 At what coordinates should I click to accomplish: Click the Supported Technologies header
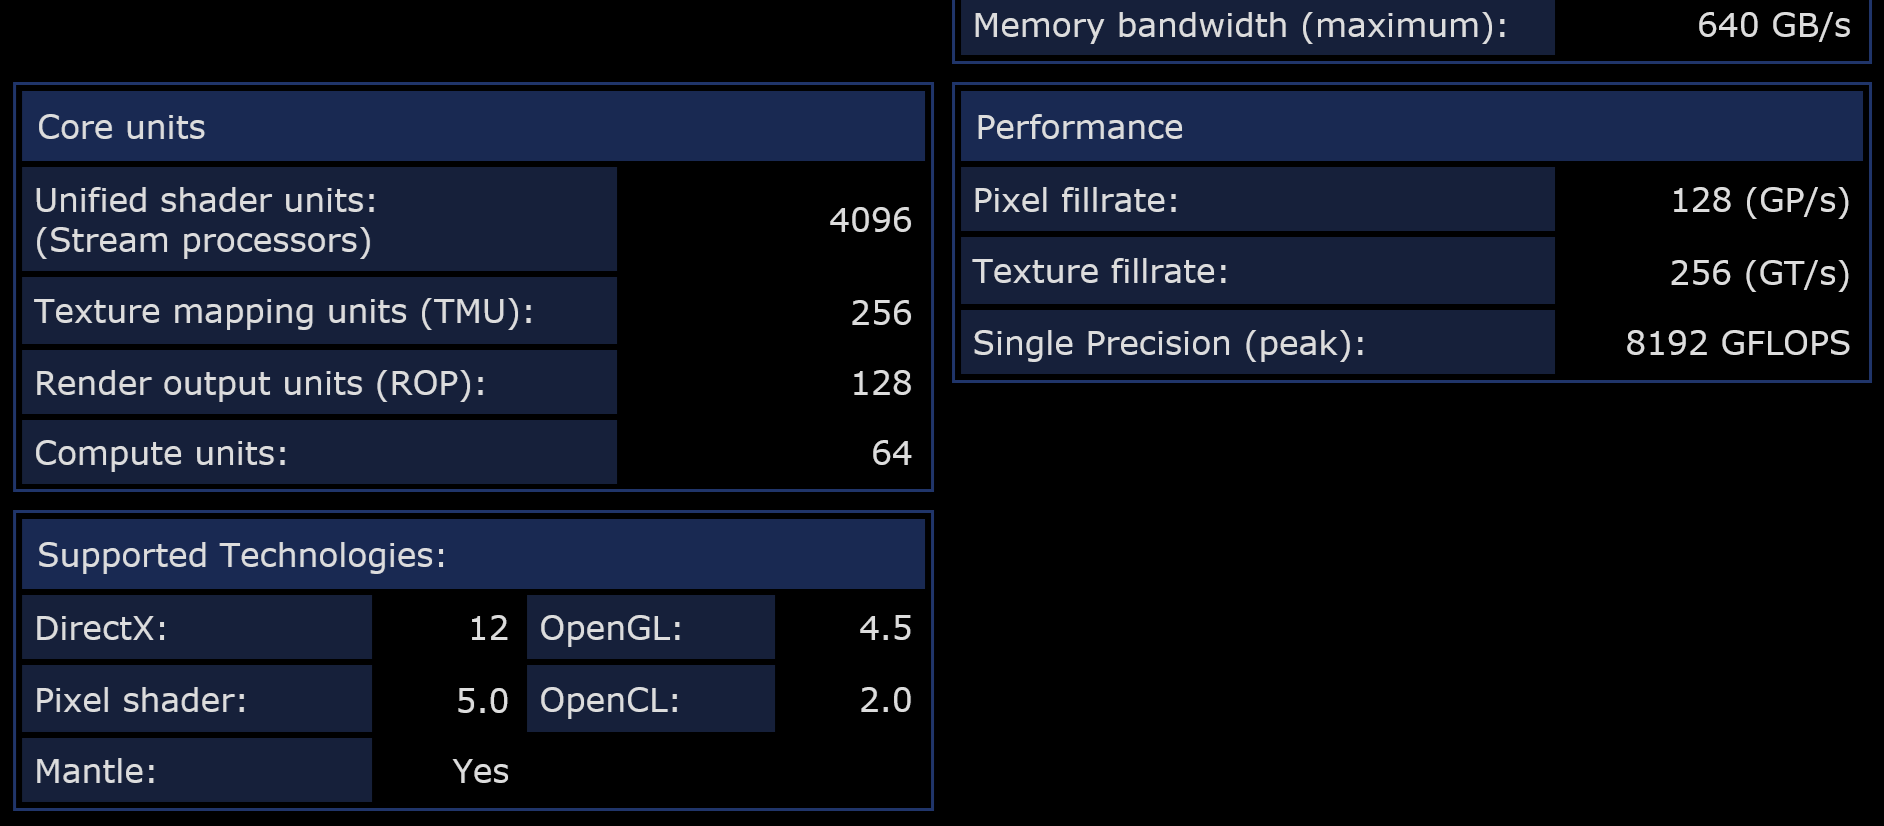click(x=242, y=555)
